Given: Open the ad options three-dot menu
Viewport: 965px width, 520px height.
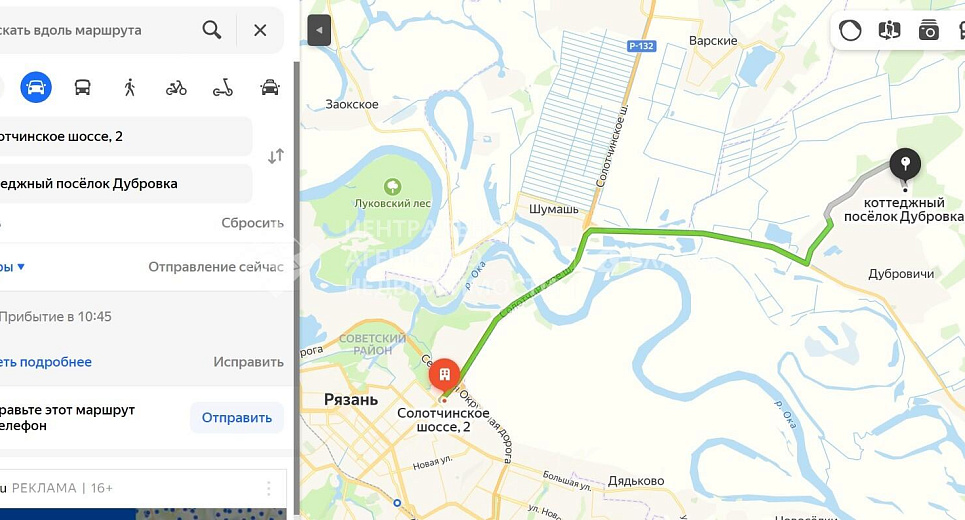Looking at the screenshot, I should click(x=268, y=489).
